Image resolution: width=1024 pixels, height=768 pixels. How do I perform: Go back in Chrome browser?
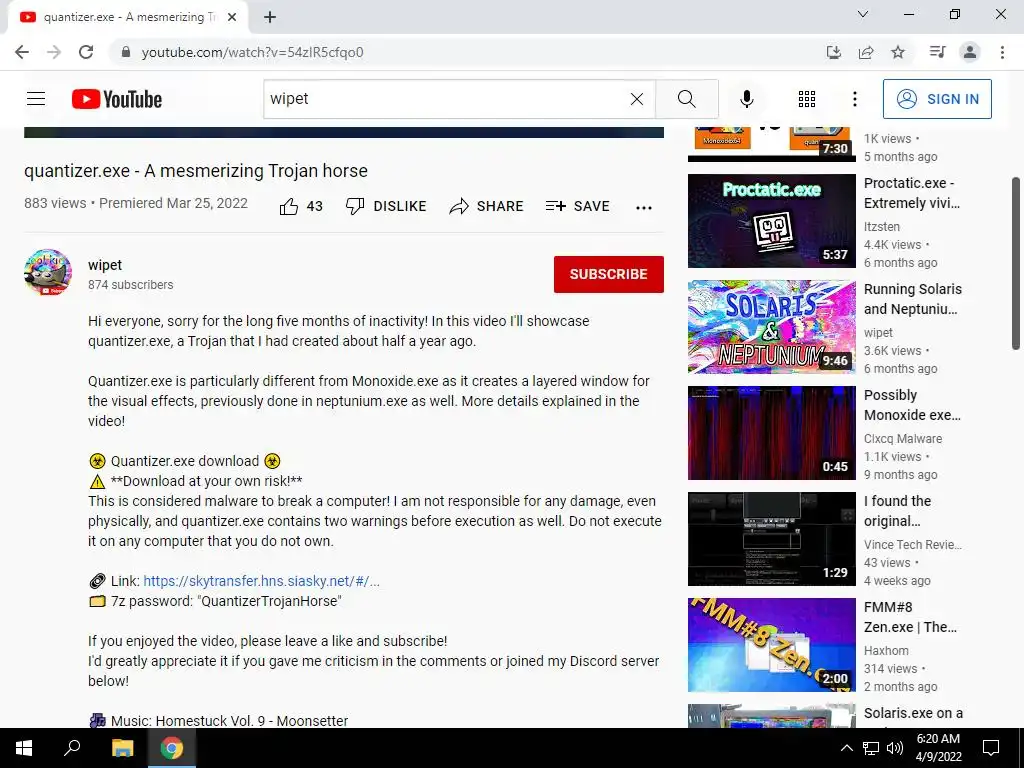22,52
